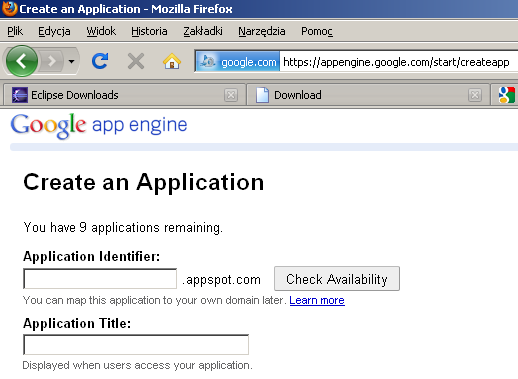The image size is (518, 379).
Task: Close the Eclipse Downloads tab
Action: click(231, 95)
